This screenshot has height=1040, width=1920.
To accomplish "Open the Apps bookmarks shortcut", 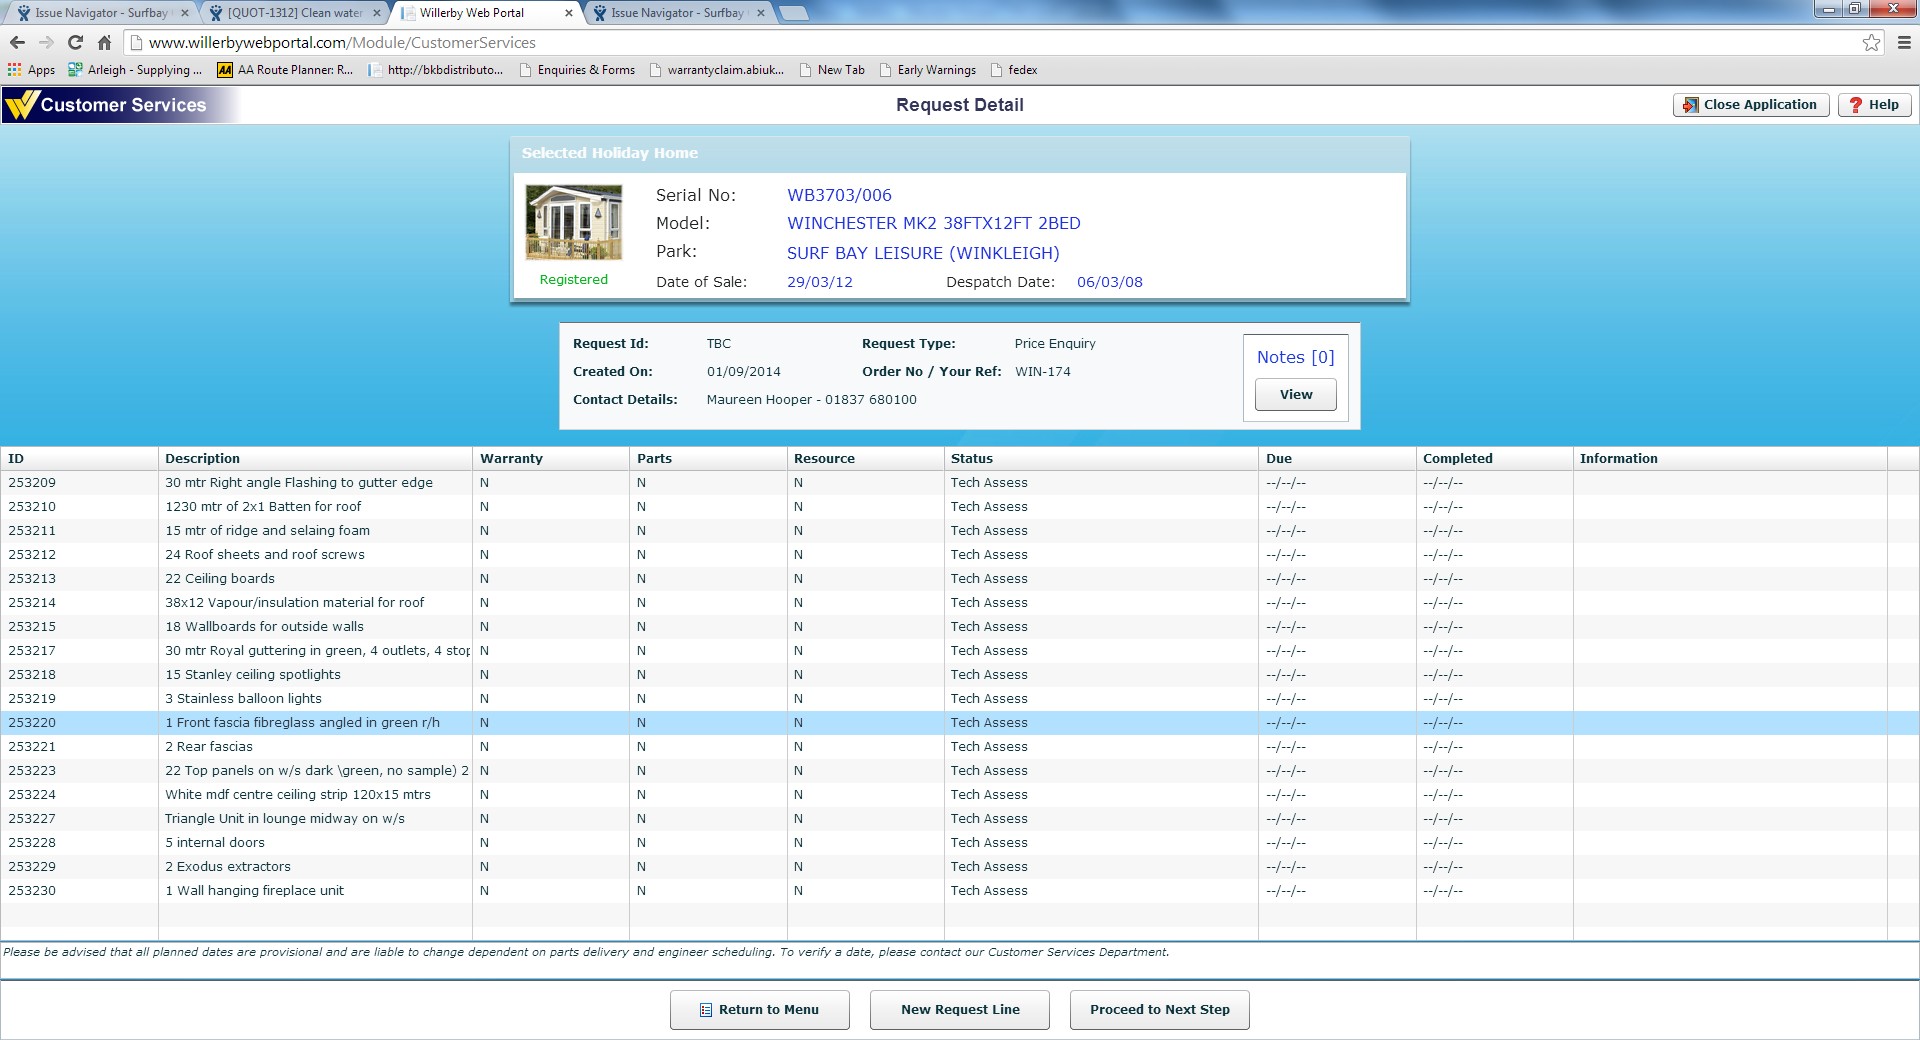I will (32, 70).
